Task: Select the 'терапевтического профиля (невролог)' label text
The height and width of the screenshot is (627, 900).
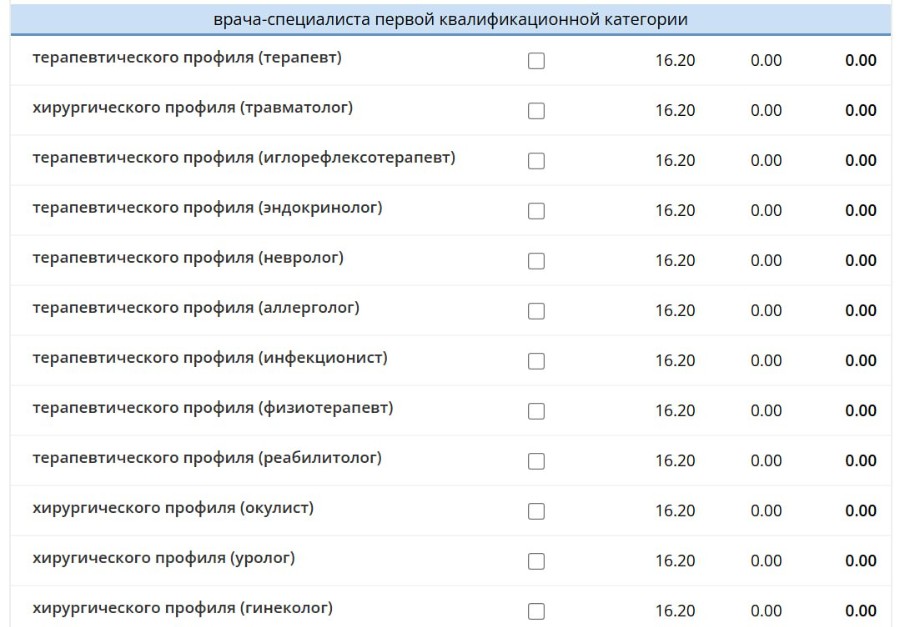Action: 188,258
